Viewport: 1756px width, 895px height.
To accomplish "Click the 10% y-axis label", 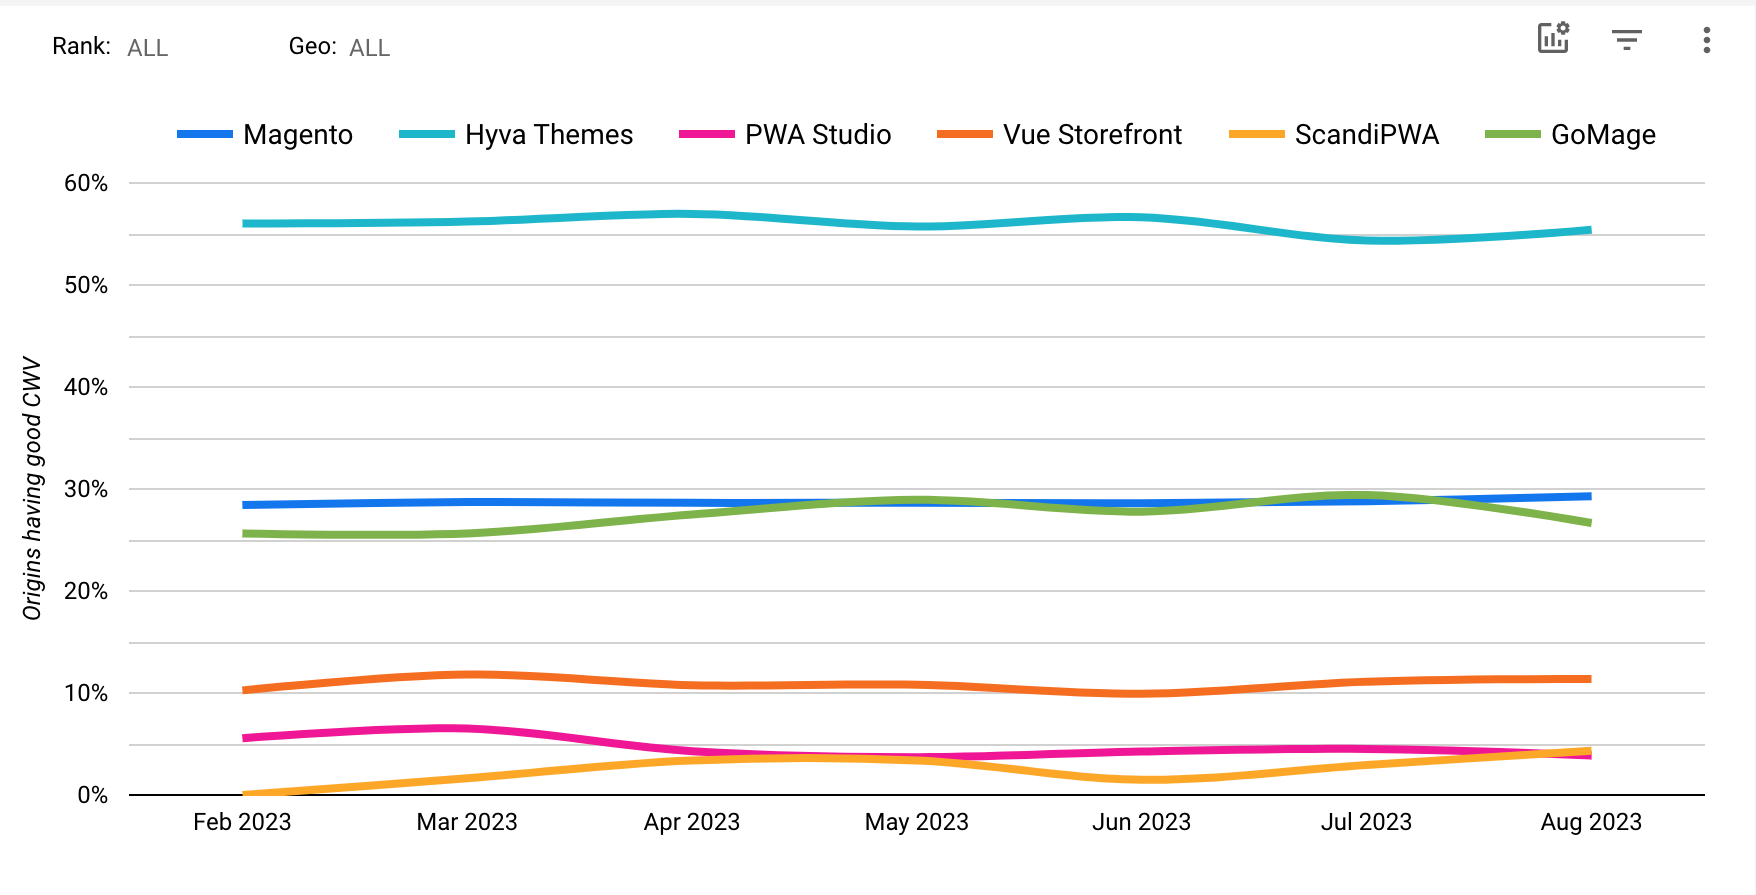I will click(x=86, y=693).
